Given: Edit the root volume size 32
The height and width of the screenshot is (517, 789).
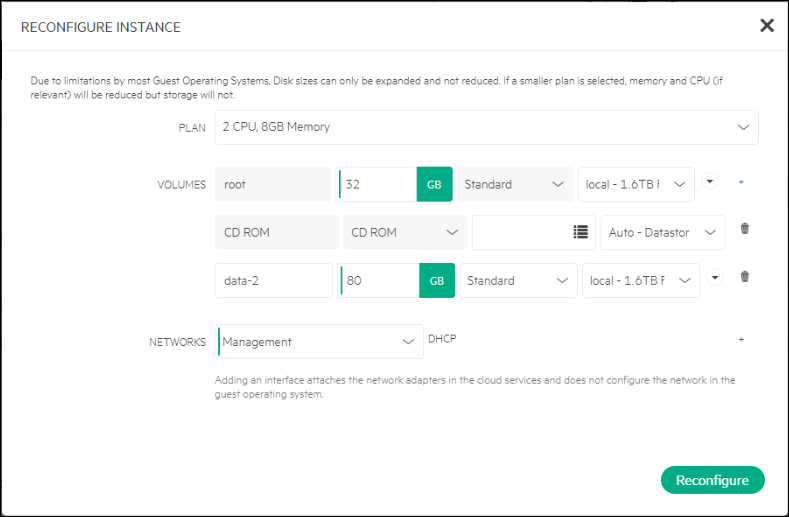Looking at the screenshot, I should point(378,184).
